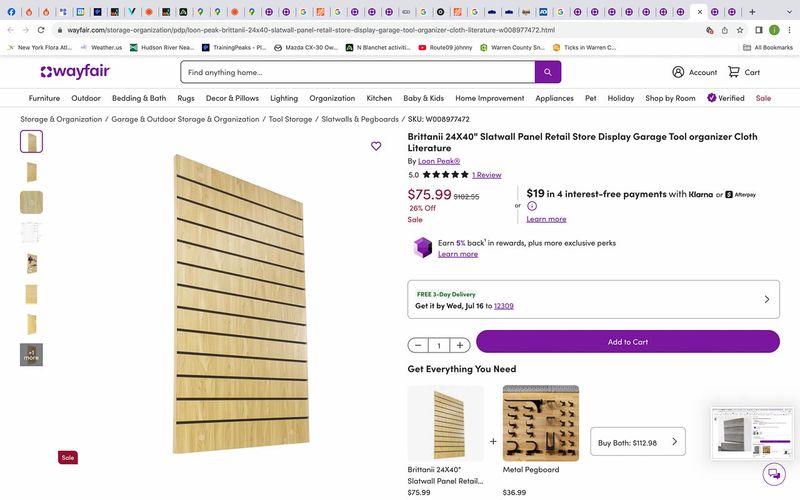Open the 1 Review link

[x=487, y=174]
